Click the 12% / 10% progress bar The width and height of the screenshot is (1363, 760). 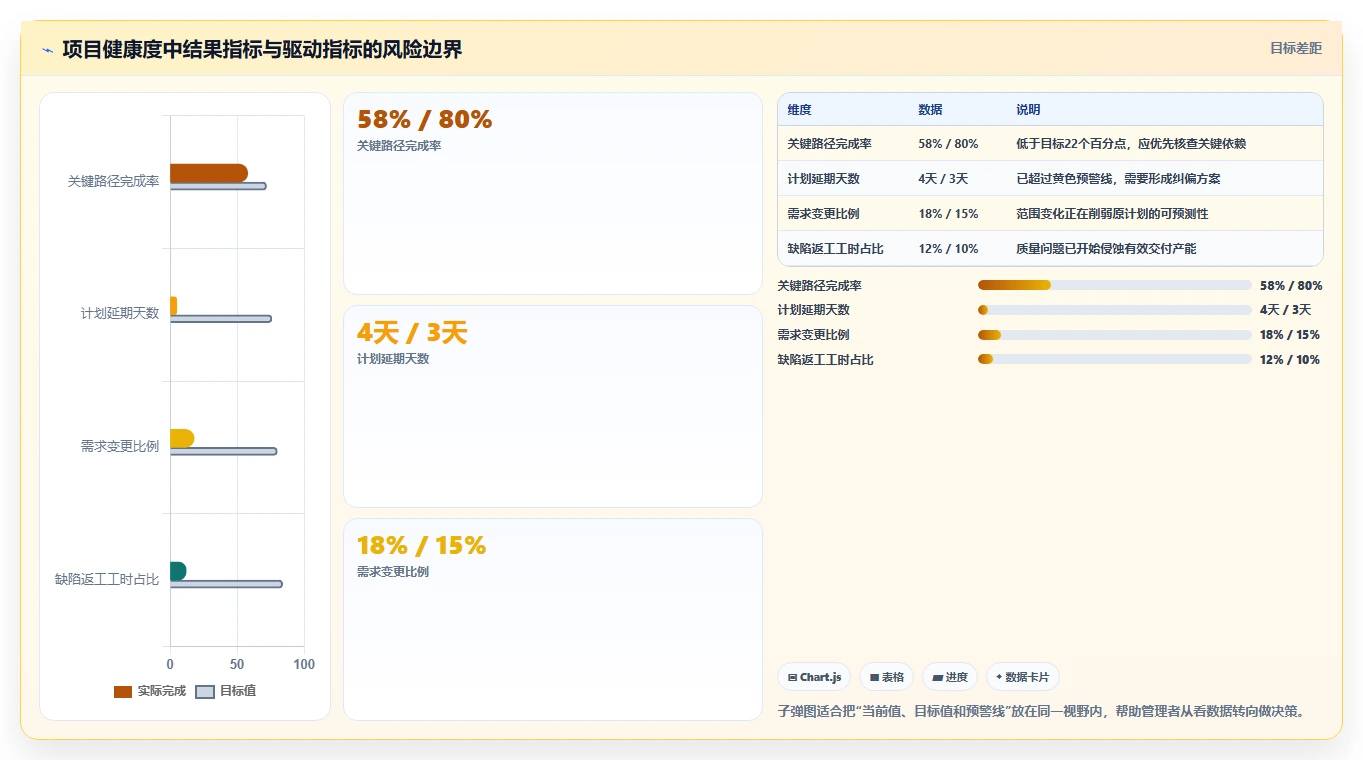click(1115, 360)
